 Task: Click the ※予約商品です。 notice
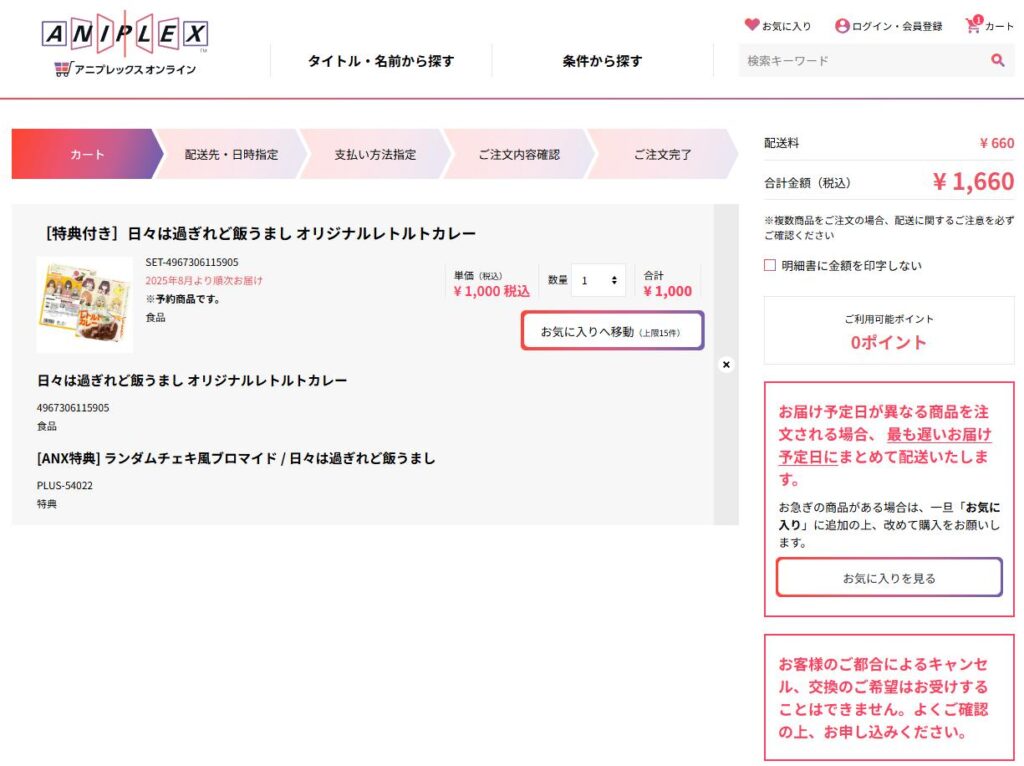tap(183, 298)
